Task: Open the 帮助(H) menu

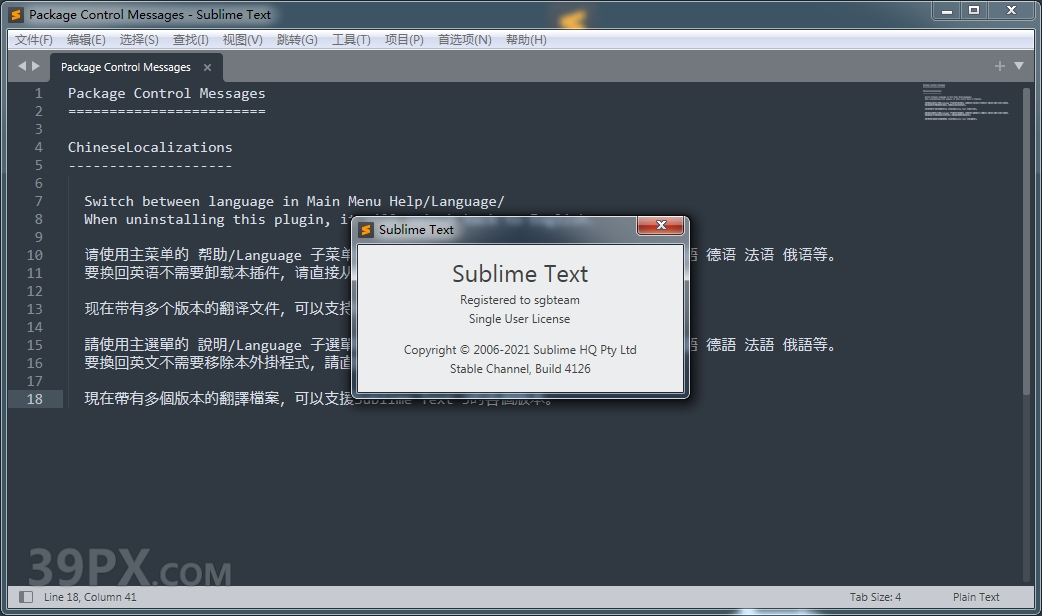Action: point(526,40)
